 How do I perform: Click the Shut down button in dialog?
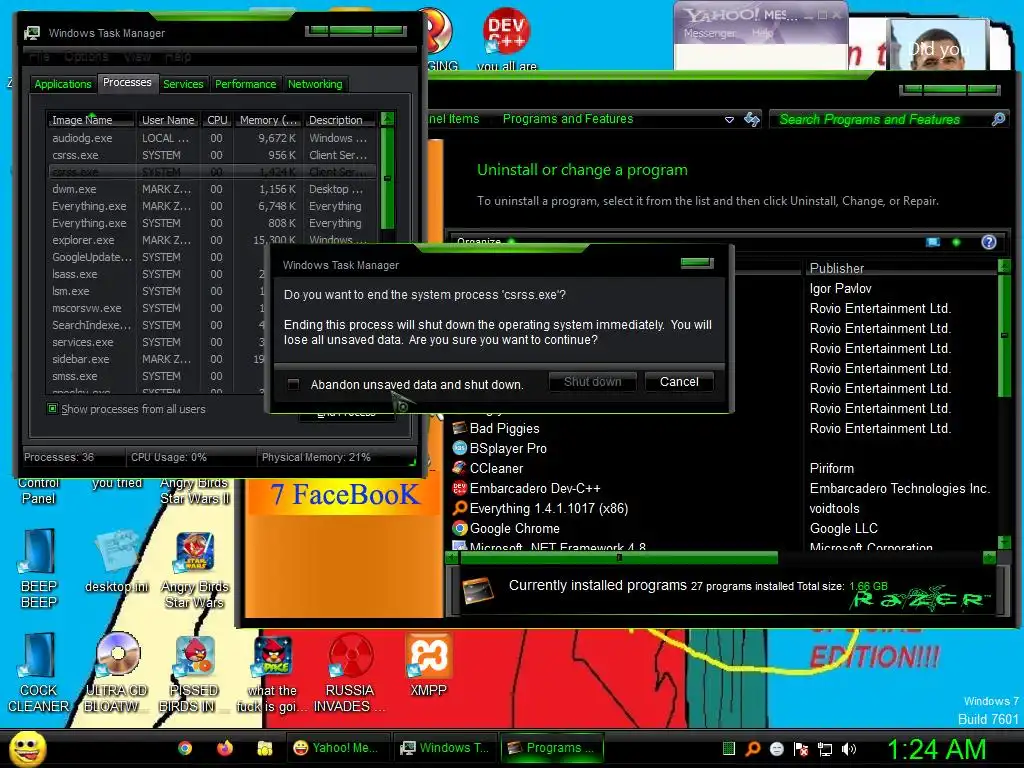click(x=592, y=381)
